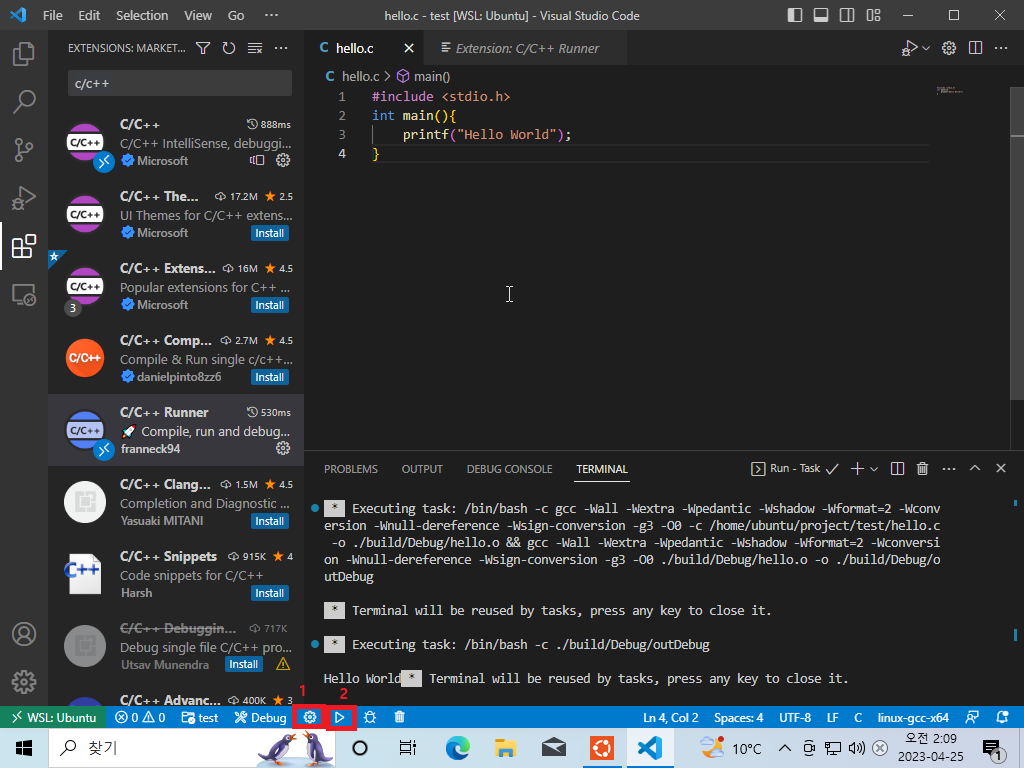
Task: Open editor settings gear in title area
Action: 949,48
